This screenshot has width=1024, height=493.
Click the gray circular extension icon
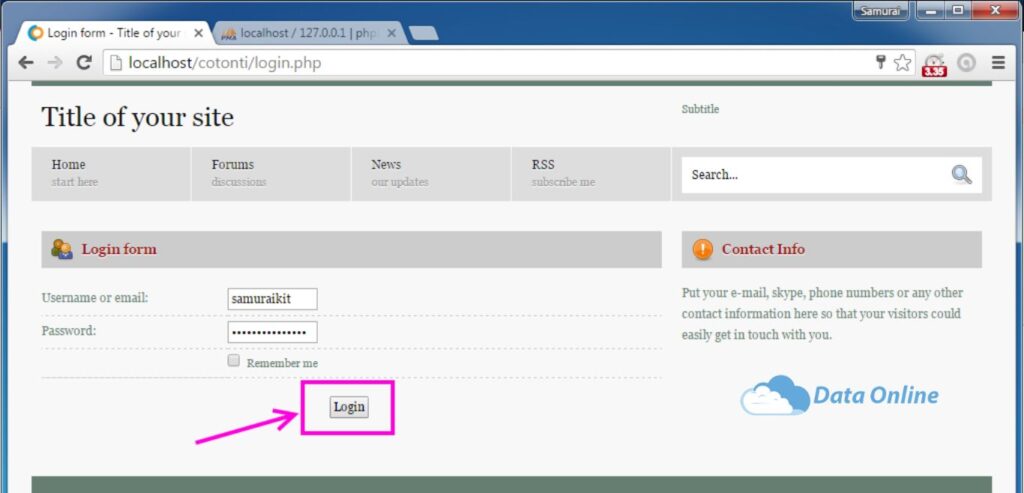[966, 63]
